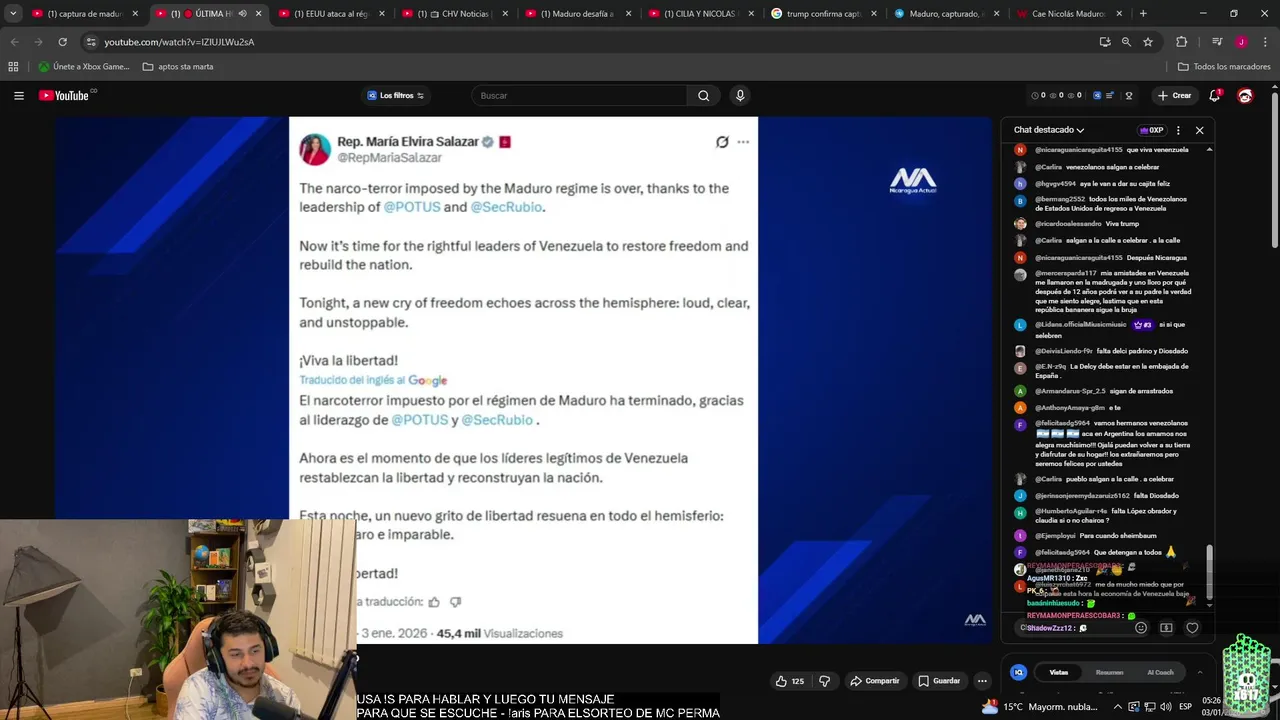This screenshot has width=1280, height=720.
Task: Click the live chat scrollbar
Action: (1210, 570)
